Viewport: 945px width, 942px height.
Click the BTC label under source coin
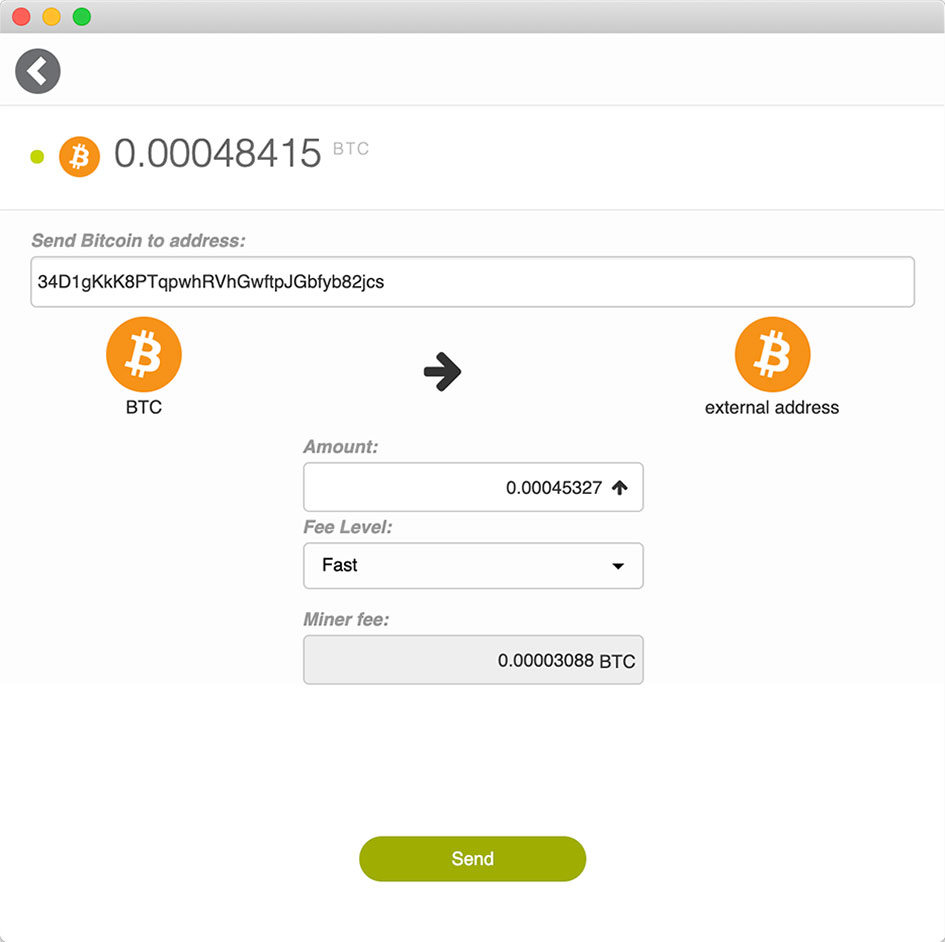(x=143, y=407)
